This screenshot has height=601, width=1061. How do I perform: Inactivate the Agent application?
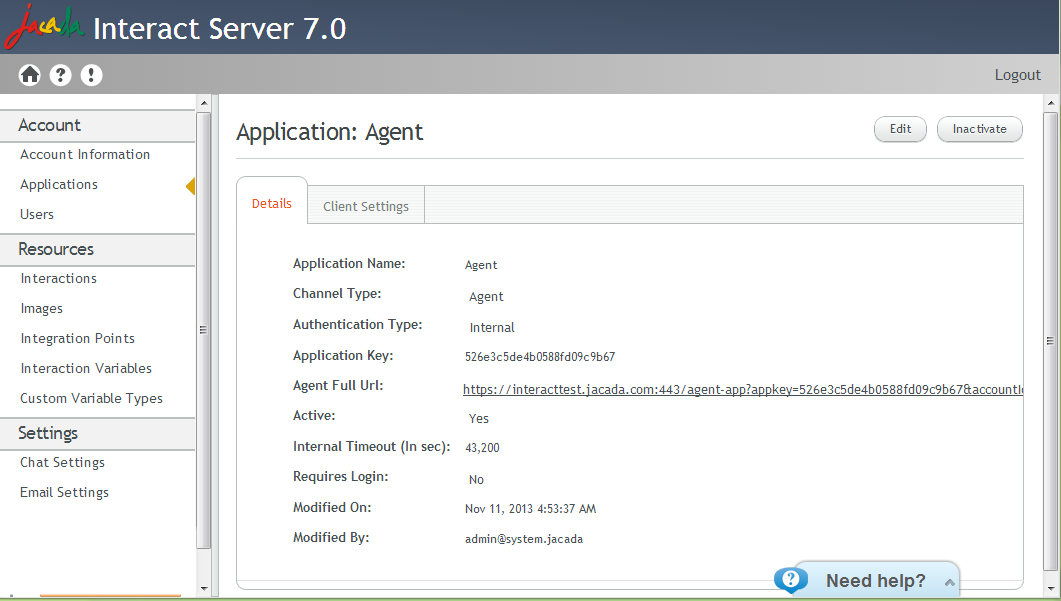(979, 129)
